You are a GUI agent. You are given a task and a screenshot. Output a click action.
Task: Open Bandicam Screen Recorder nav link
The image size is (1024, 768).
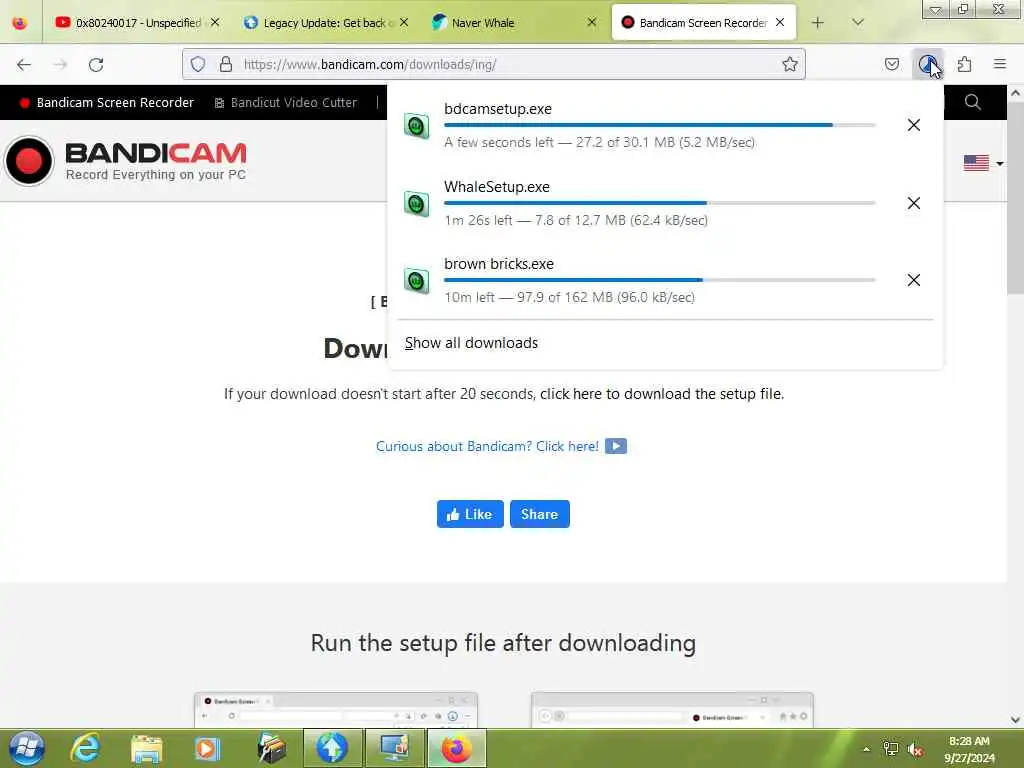point(107,103)
